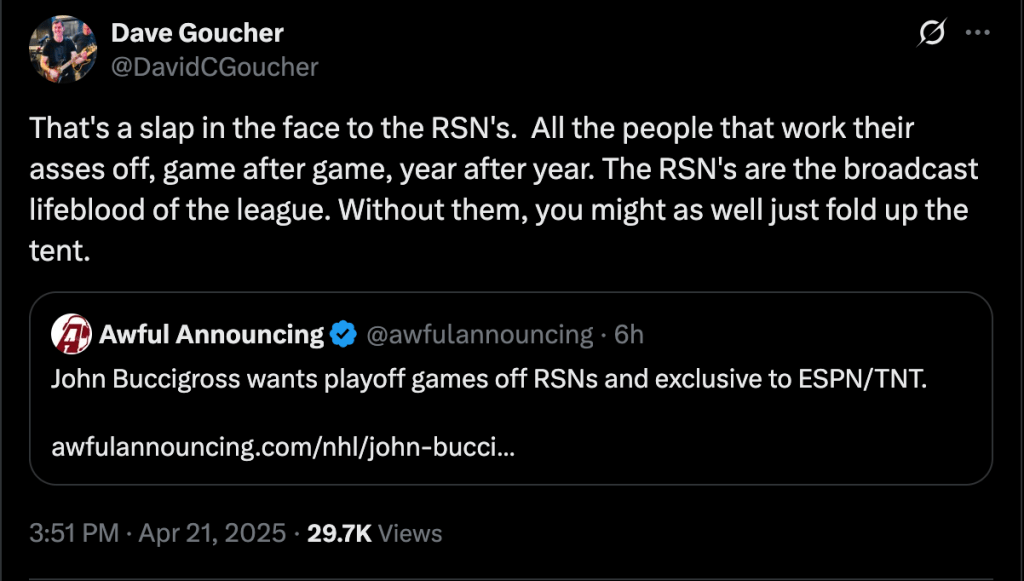The height and width of the screenshot is (581, 1024).
Task: Click the Awful Announcing logo avatar
Action: click(x=73, y=334)
